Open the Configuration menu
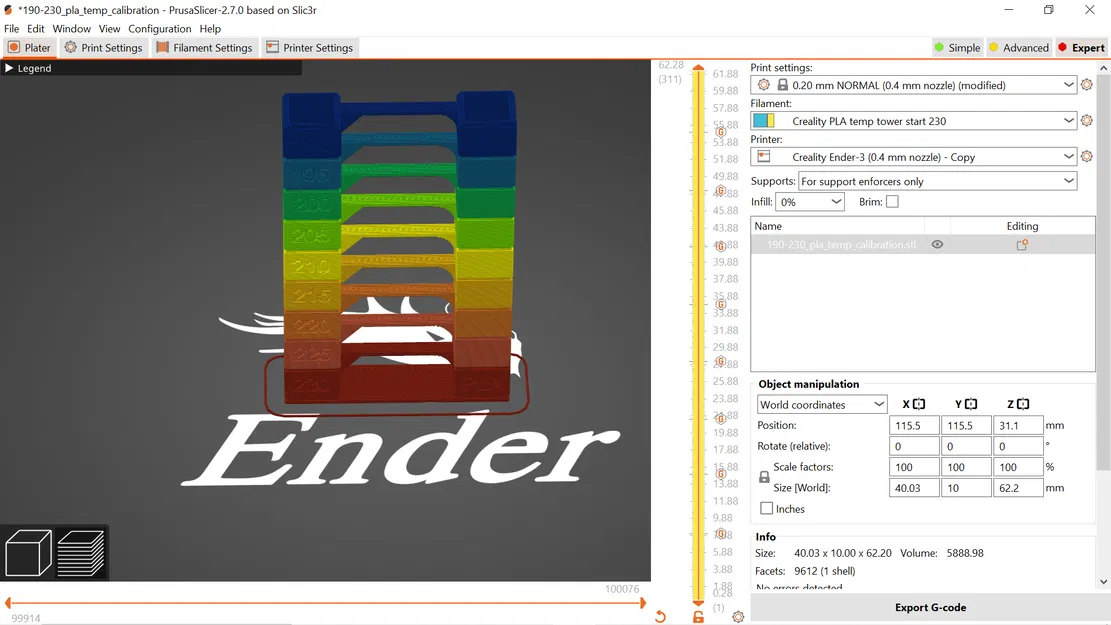The width and height of the screenshot is (1111, 625). 159,28
